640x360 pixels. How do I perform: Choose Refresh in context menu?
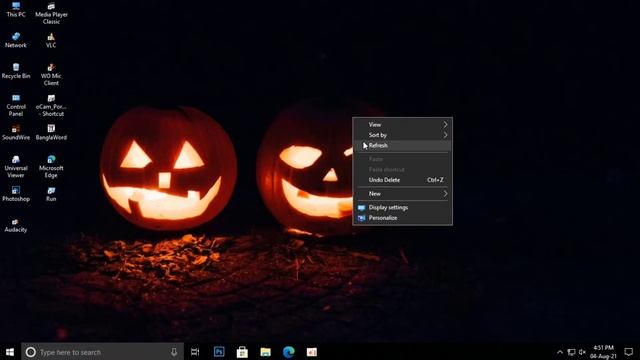[402, 145]
